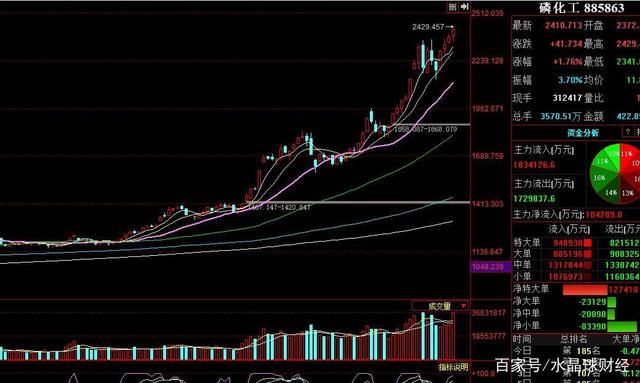The width and height of the screenshot is (640, 383).
Task: Click the 中单 inflow value 1317844
Action: 566,265
